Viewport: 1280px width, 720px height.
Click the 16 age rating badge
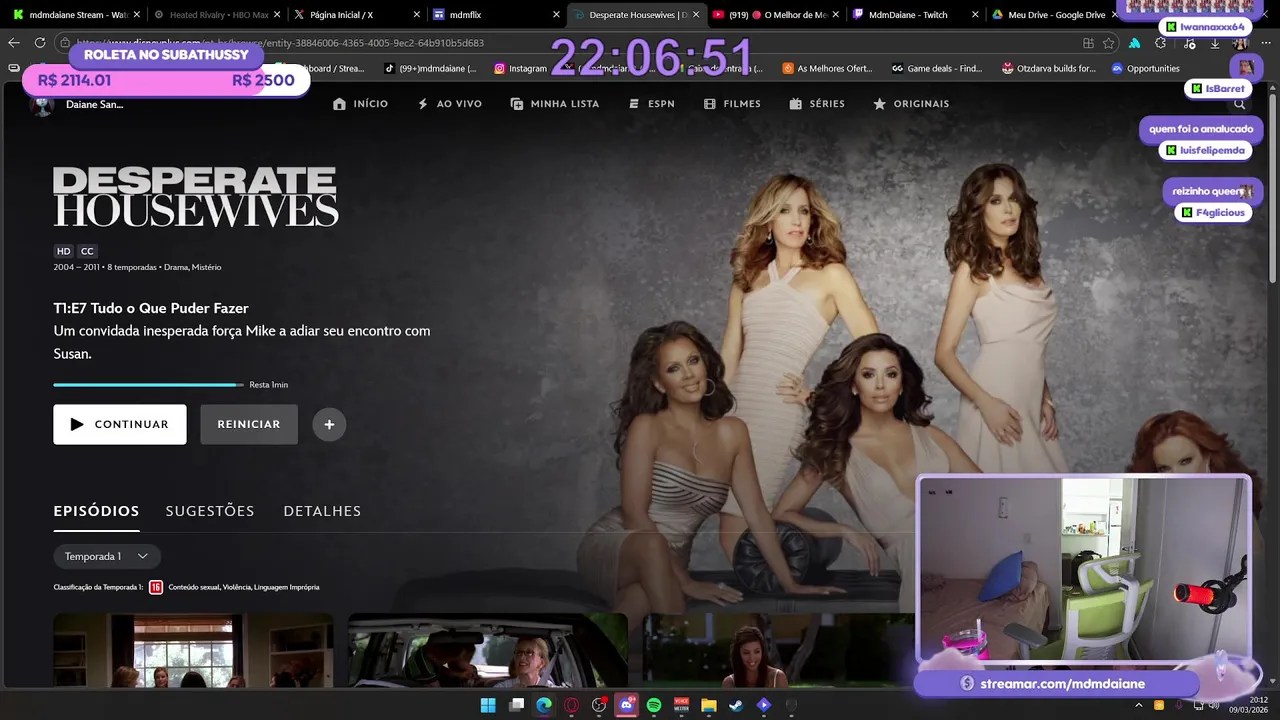[x=156, y=587]
